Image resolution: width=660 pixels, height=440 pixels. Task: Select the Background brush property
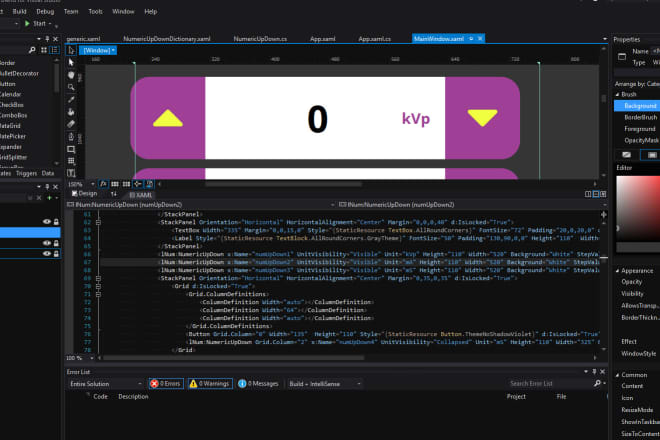coord(640,106)
